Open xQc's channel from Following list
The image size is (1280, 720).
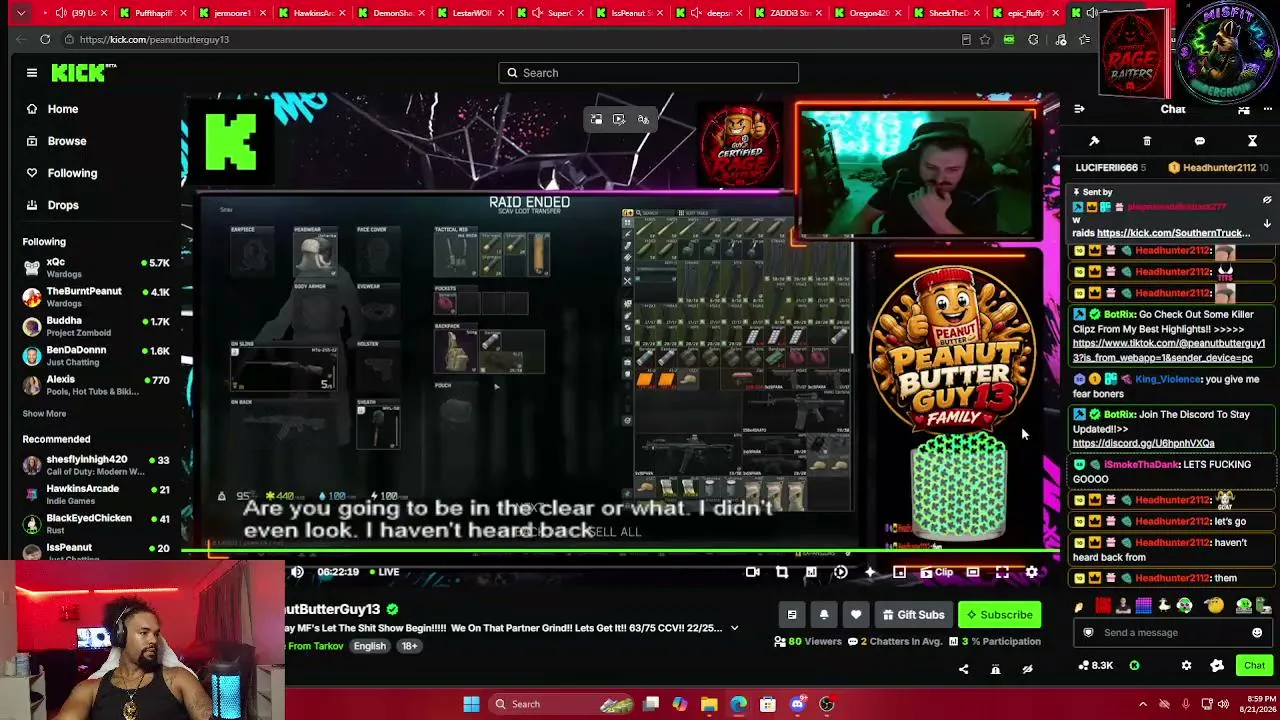96,268
